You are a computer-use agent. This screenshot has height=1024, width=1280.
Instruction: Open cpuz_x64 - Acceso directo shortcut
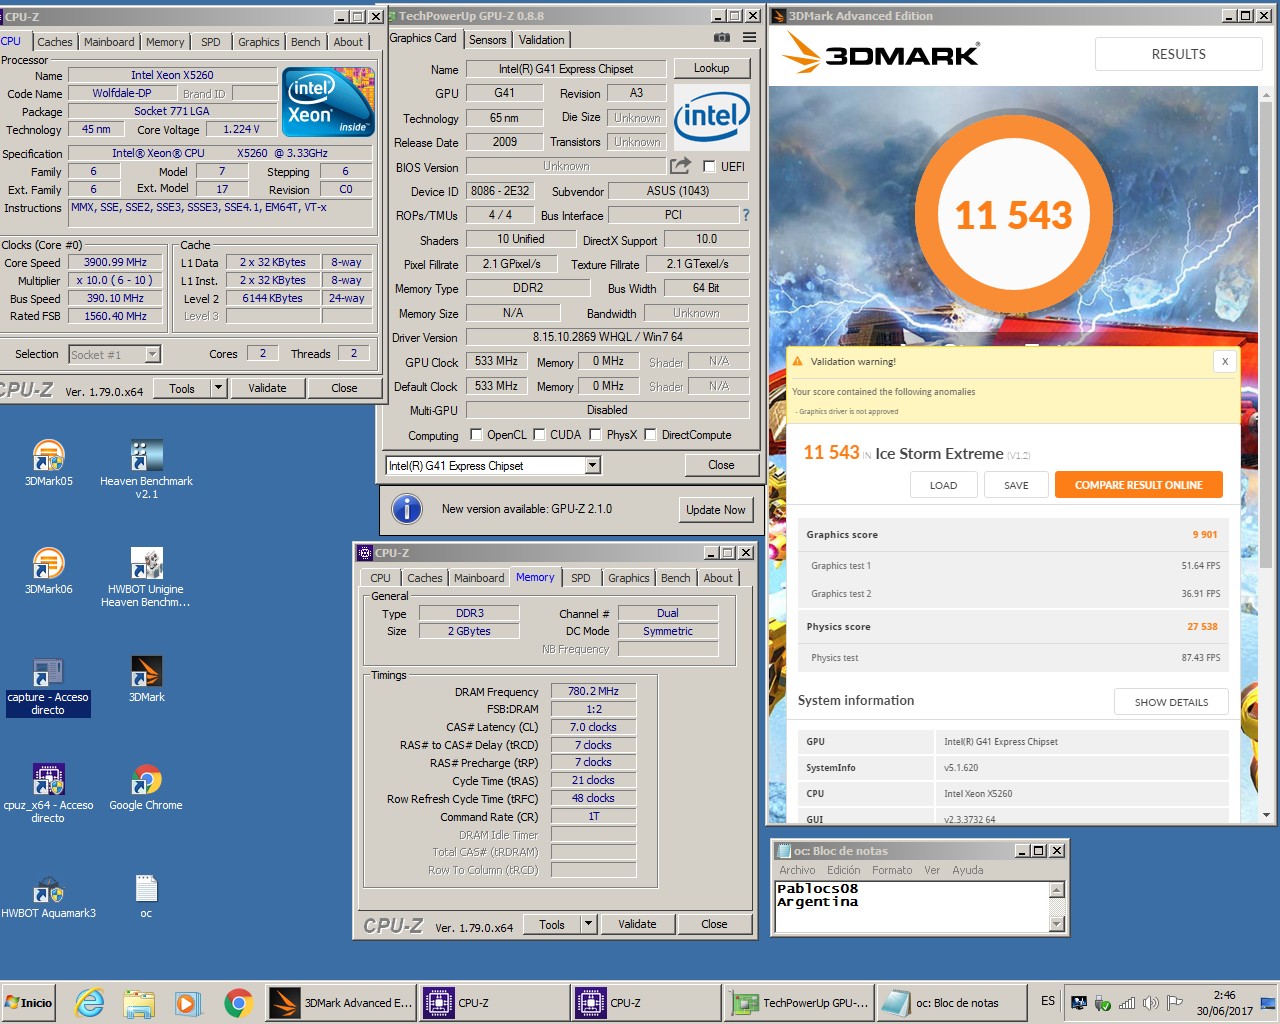click(x=48, y=794)
